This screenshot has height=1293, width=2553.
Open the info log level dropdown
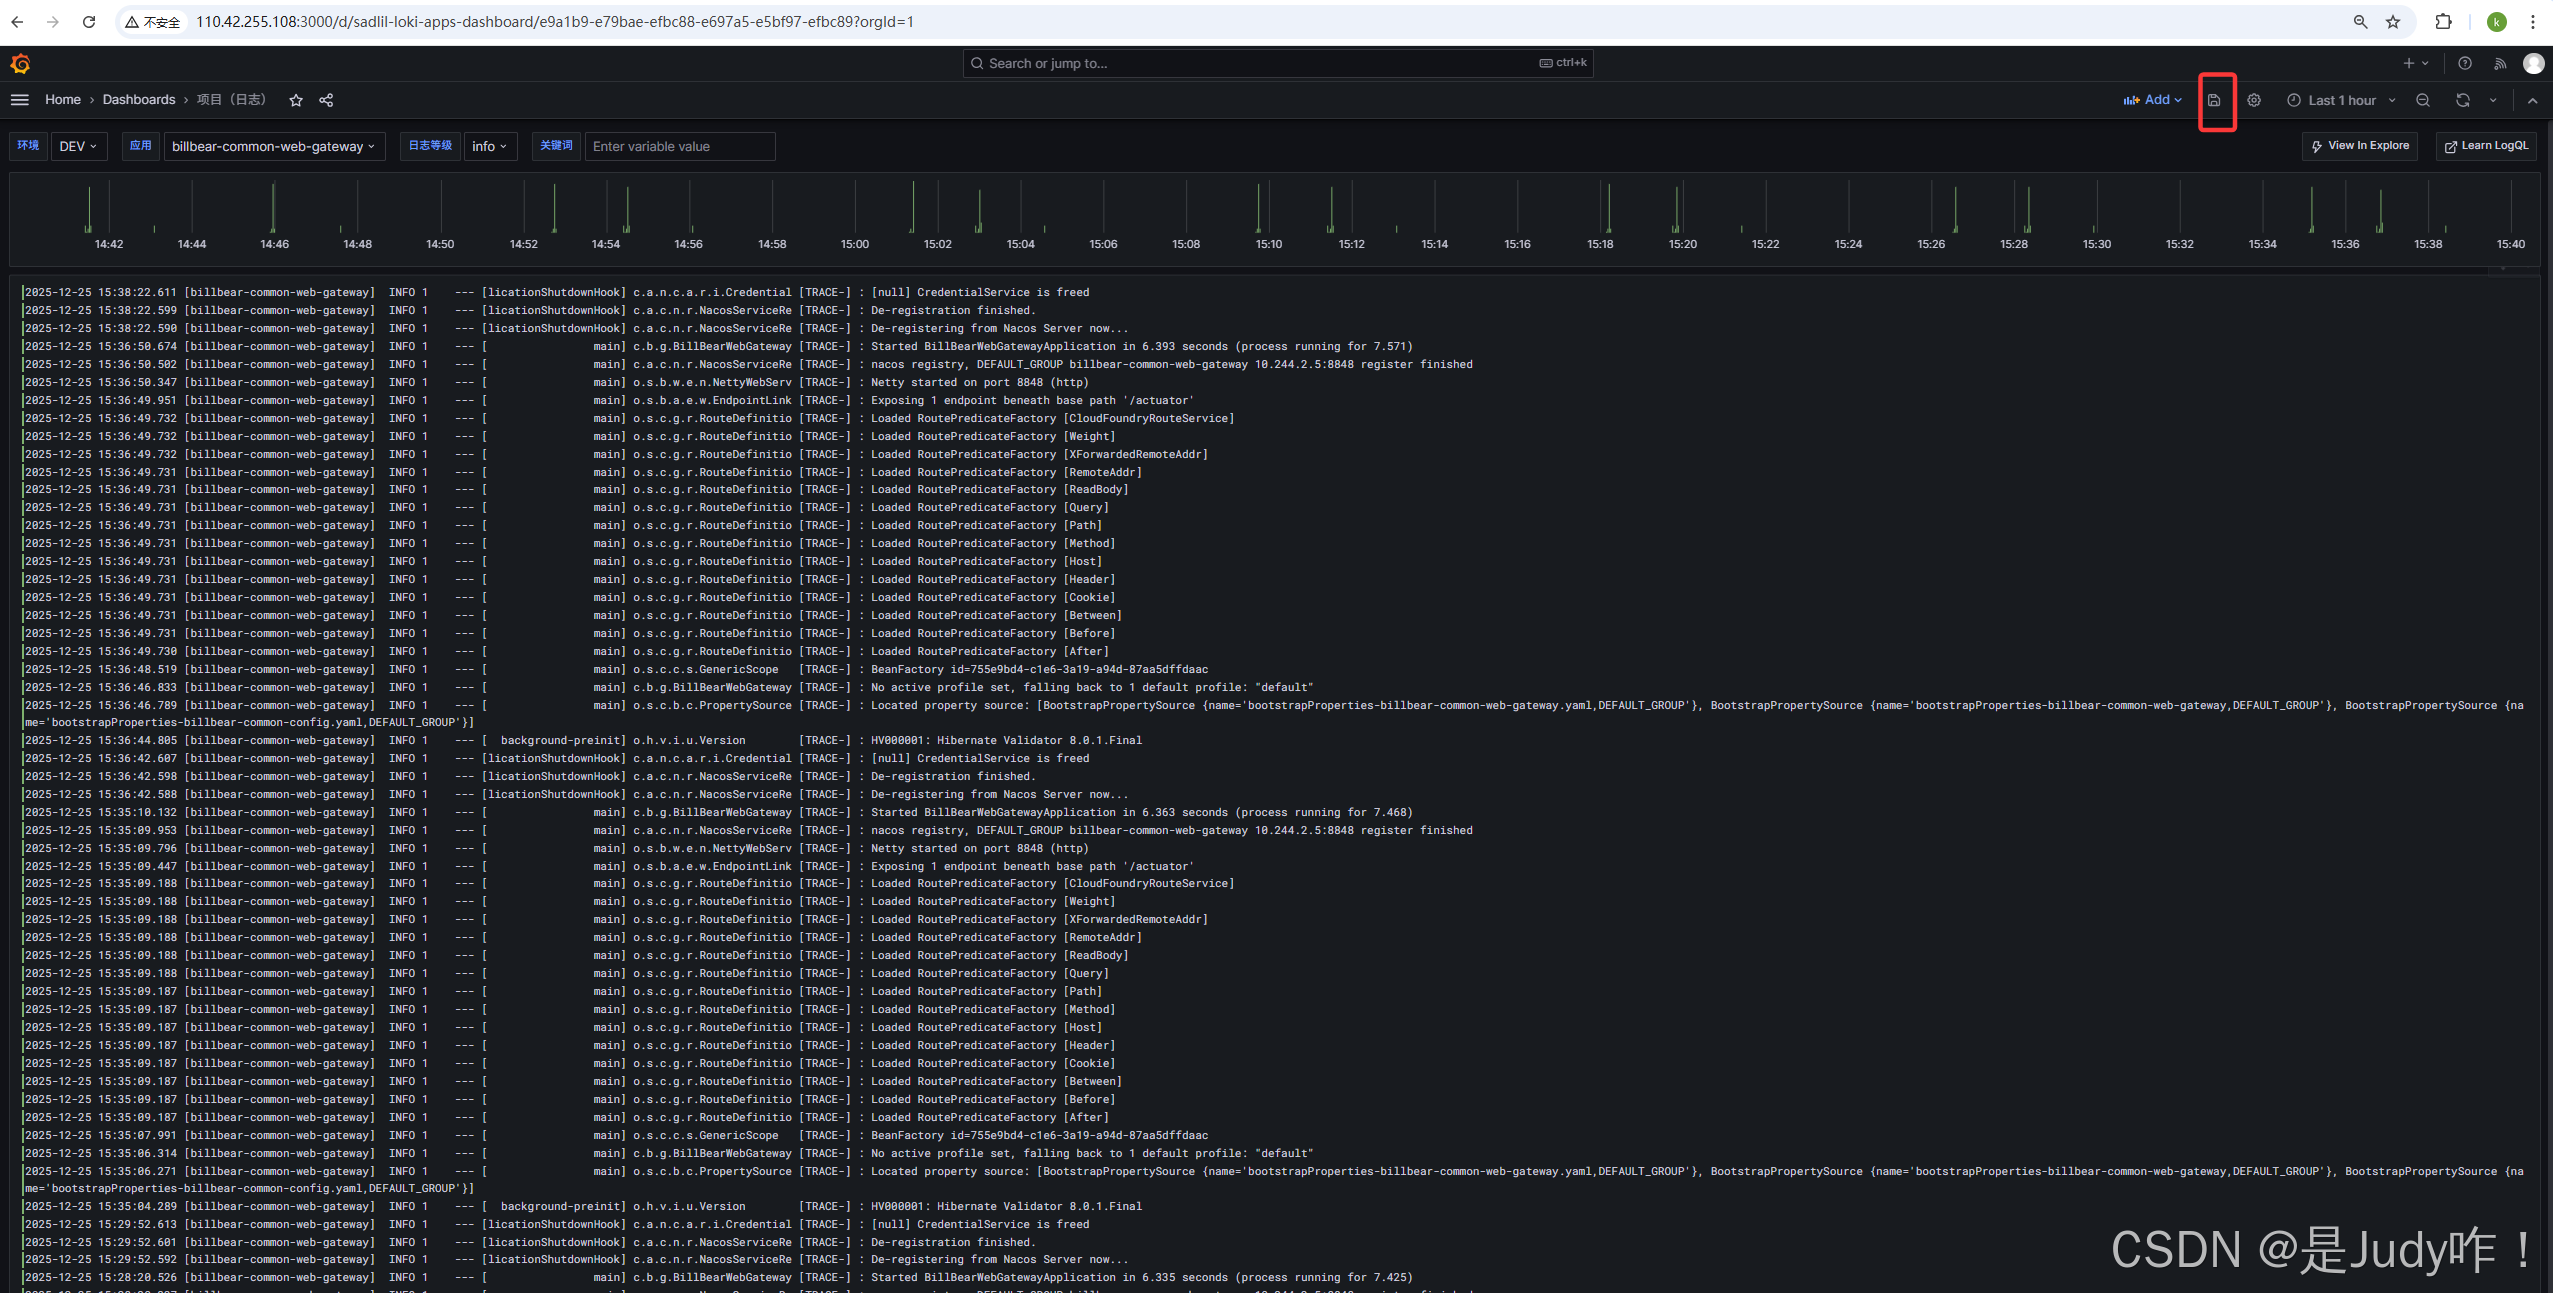490,146
